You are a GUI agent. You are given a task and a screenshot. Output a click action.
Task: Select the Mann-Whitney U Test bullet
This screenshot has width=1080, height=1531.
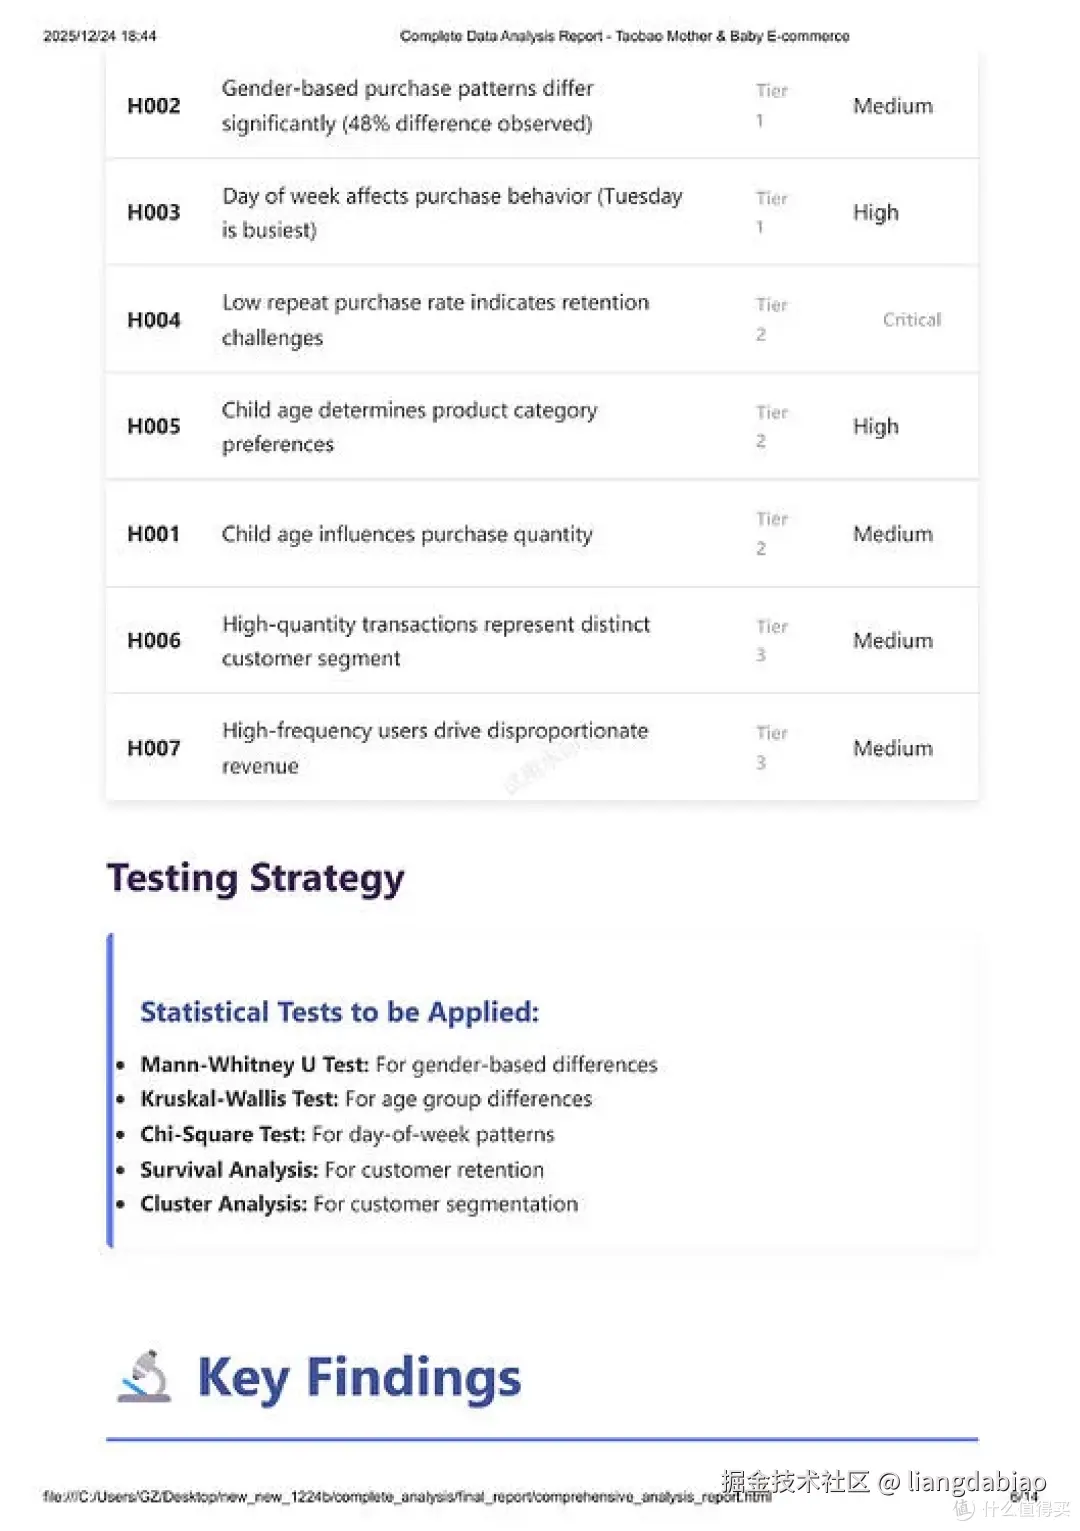[398, 1064]
